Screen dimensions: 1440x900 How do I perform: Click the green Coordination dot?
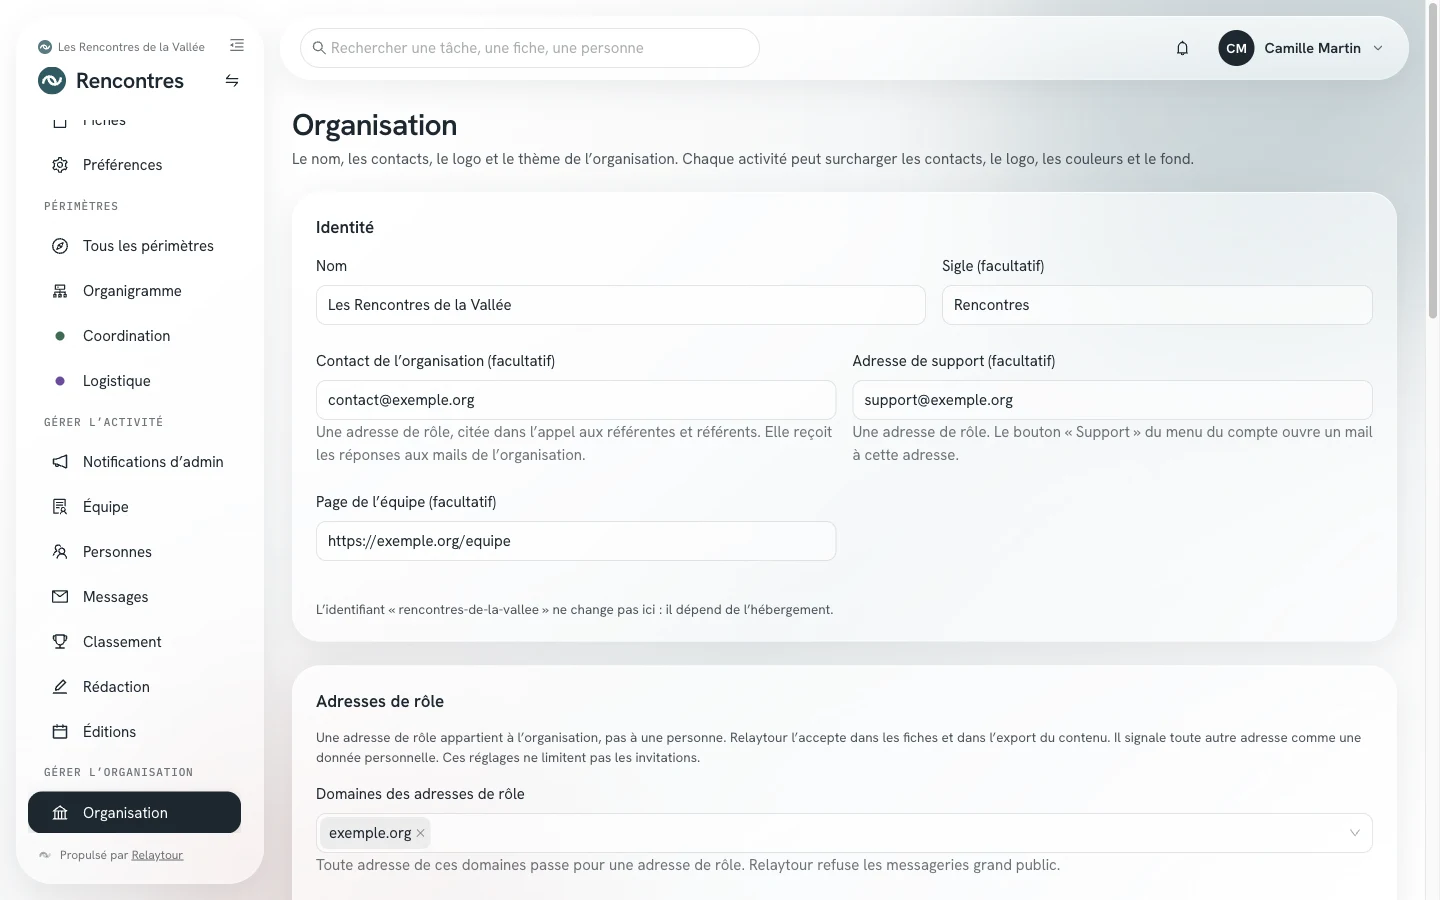click(60, 336)
